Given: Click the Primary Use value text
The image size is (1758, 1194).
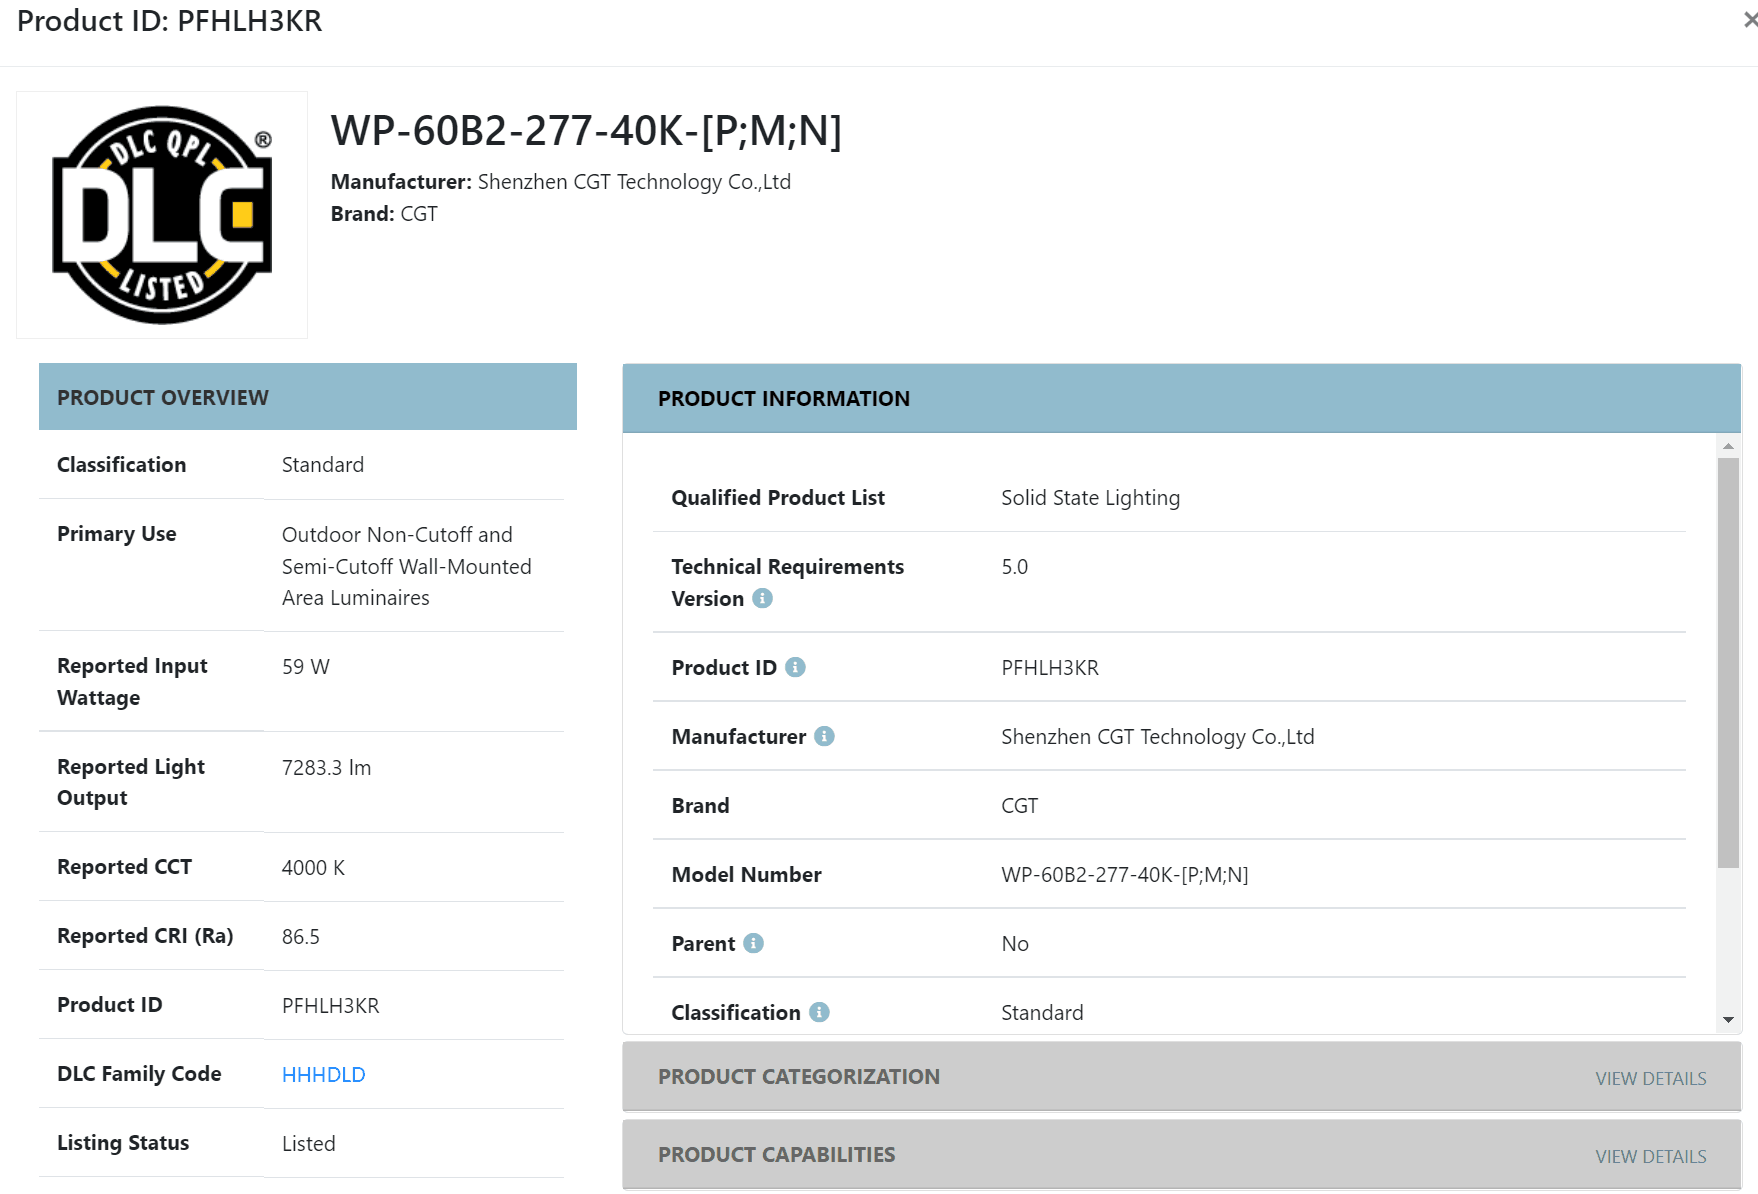Looking at the screenshot, I should point(407,566).
